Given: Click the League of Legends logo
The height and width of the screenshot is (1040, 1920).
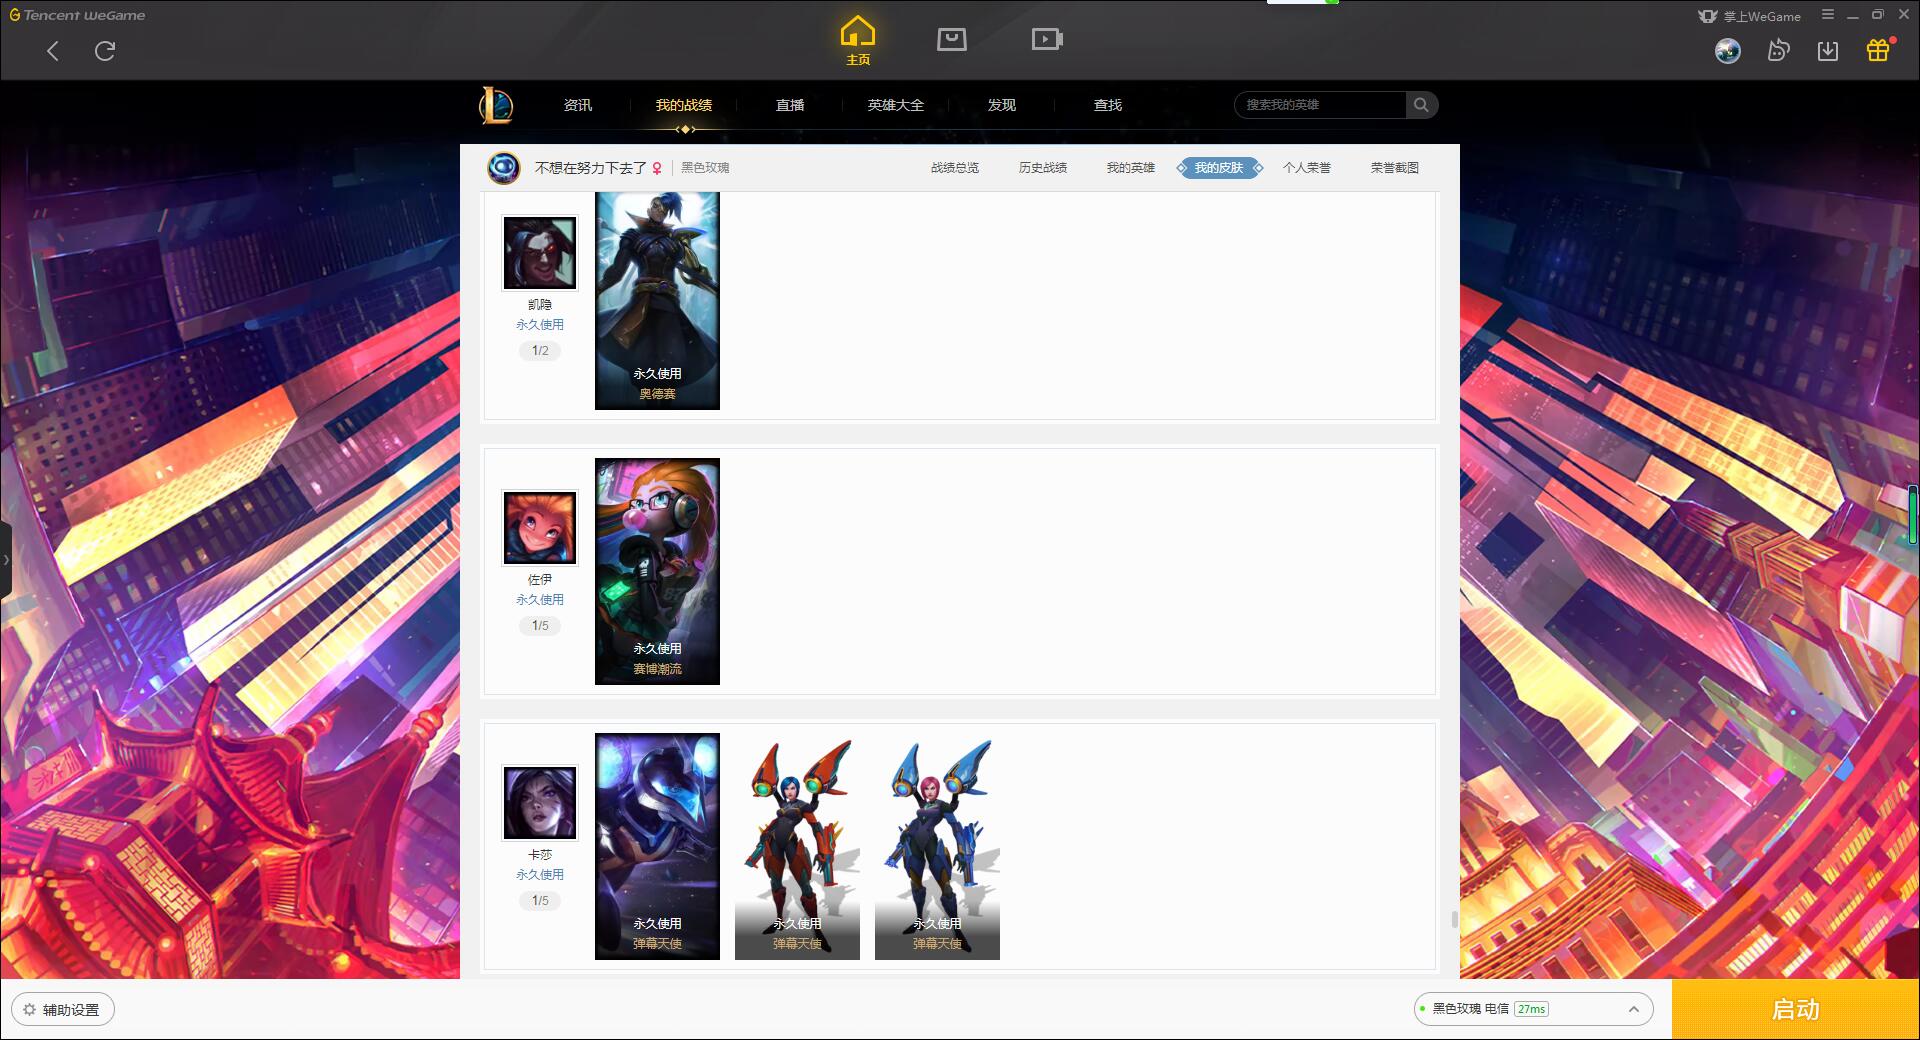Looking at the screenshot, I should pos(496,105).
